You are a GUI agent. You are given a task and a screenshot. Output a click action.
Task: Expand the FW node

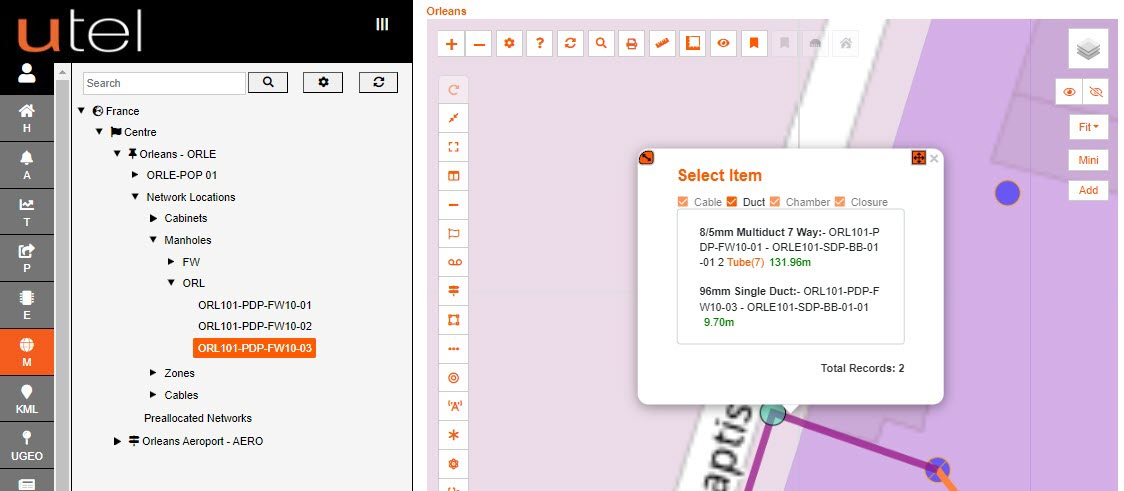pyautogui.click(x=171, y=262)
